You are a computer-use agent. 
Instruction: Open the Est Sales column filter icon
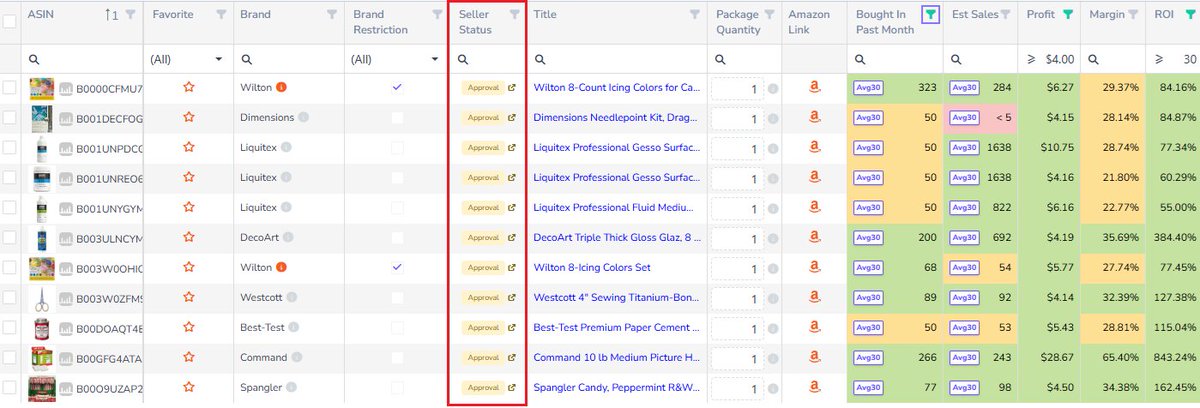click(1005, 15)
